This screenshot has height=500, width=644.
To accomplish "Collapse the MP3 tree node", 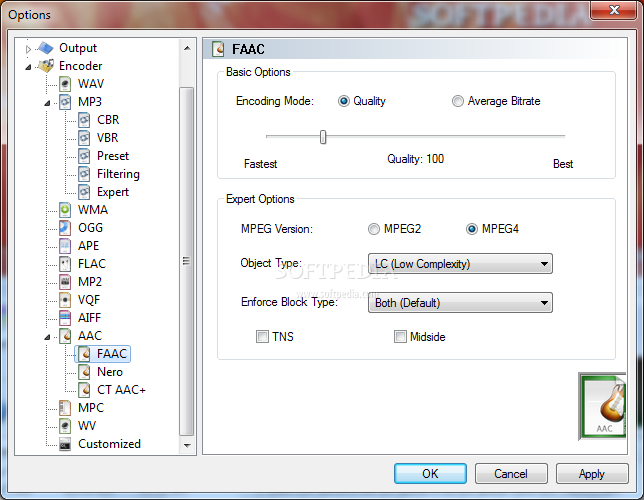I will pos(47,103).
